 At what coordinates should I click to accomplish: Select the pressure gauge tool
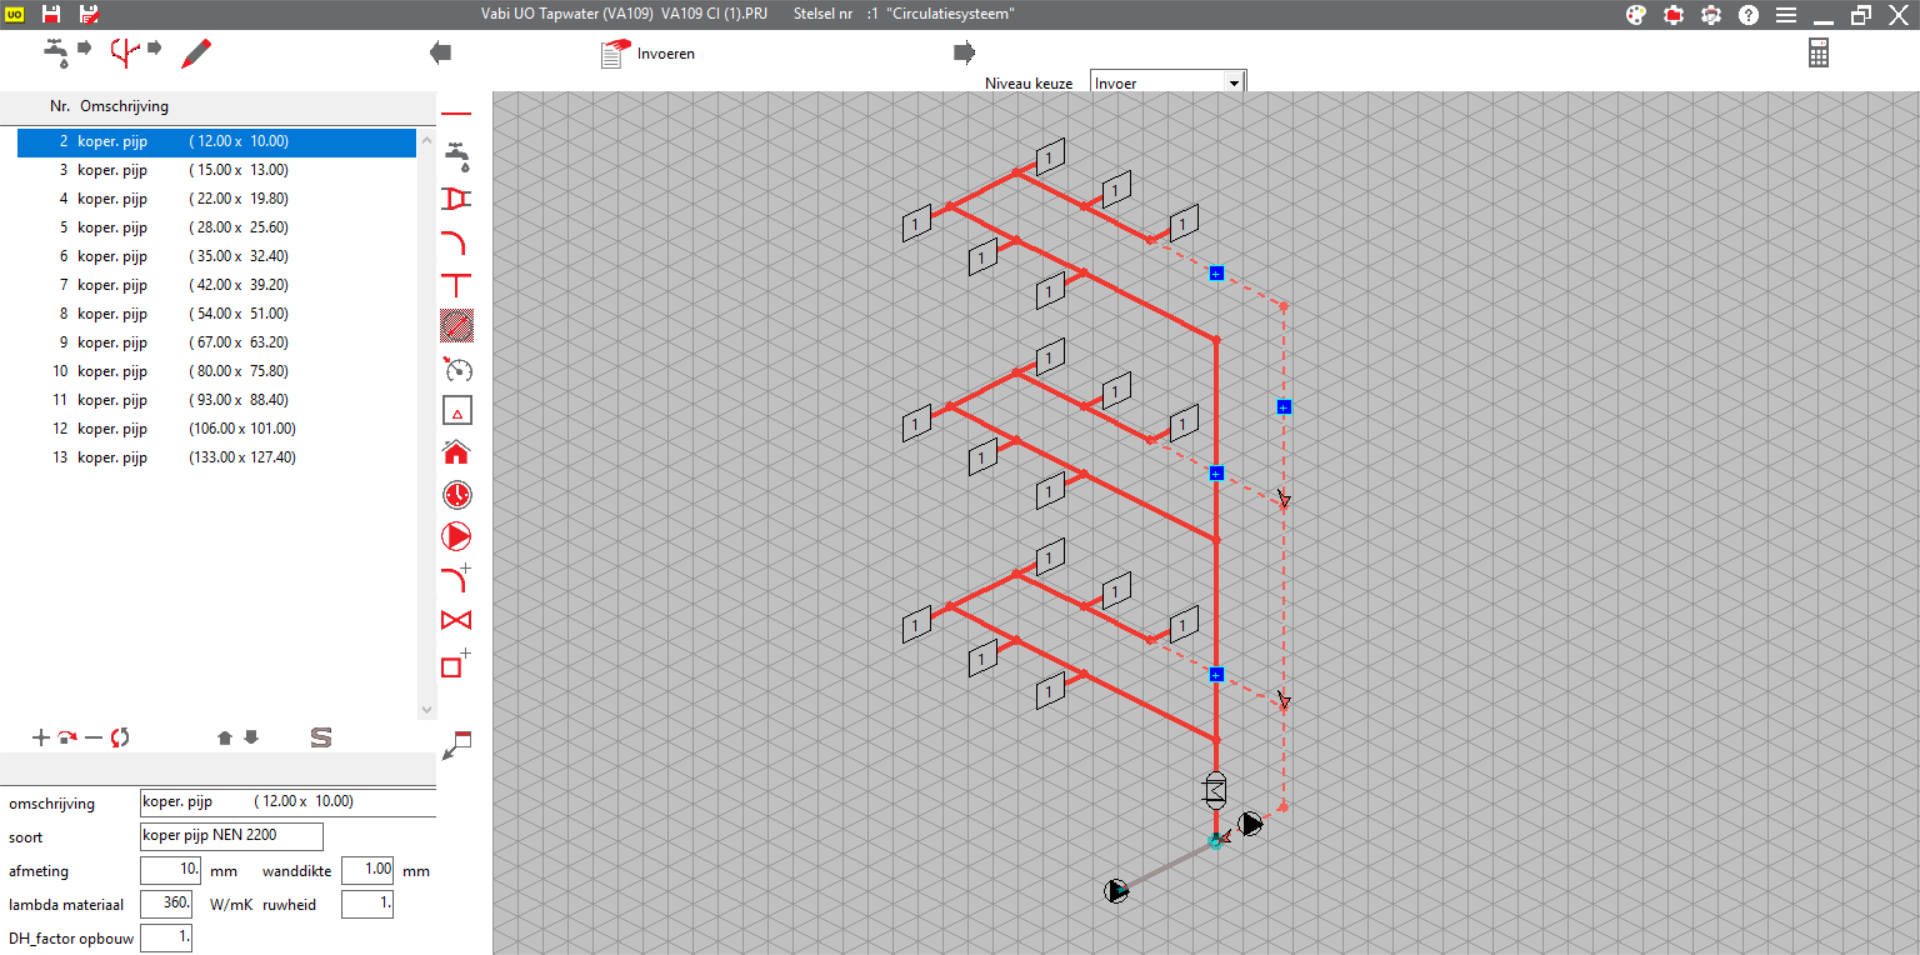click(x=458, y=370)
